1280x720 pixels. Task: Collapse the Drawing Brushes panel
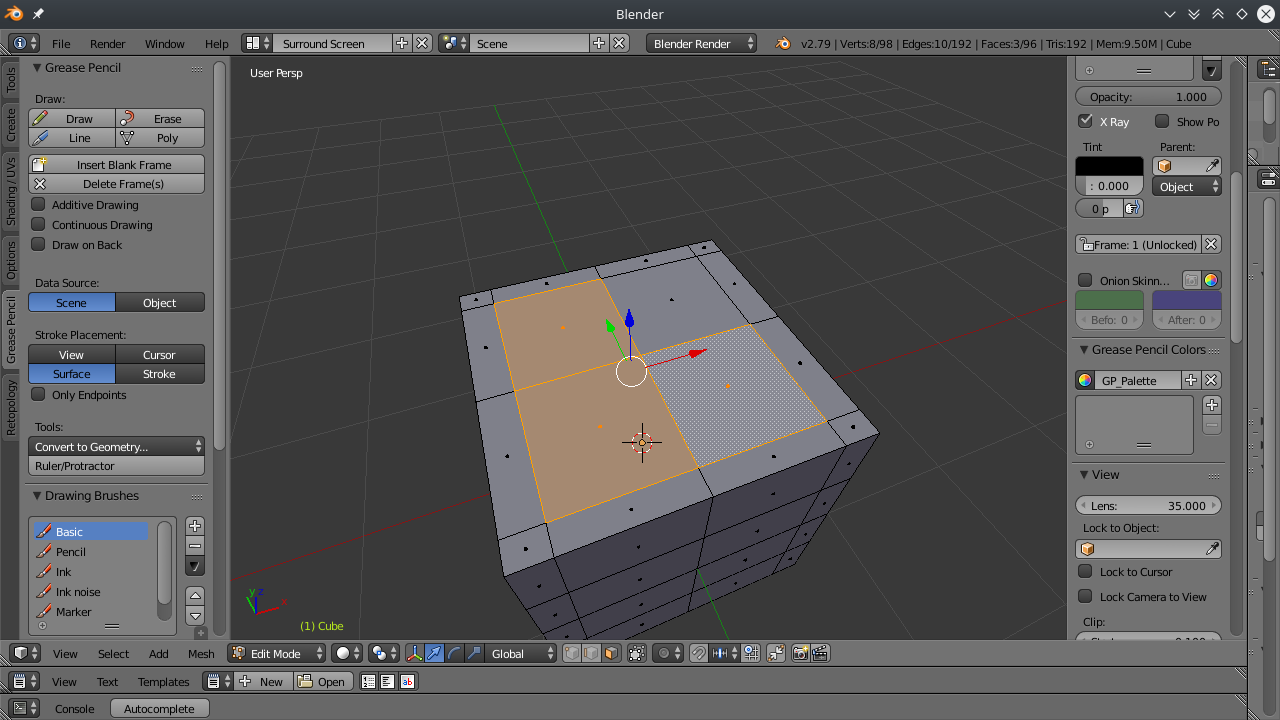(37, 496)
